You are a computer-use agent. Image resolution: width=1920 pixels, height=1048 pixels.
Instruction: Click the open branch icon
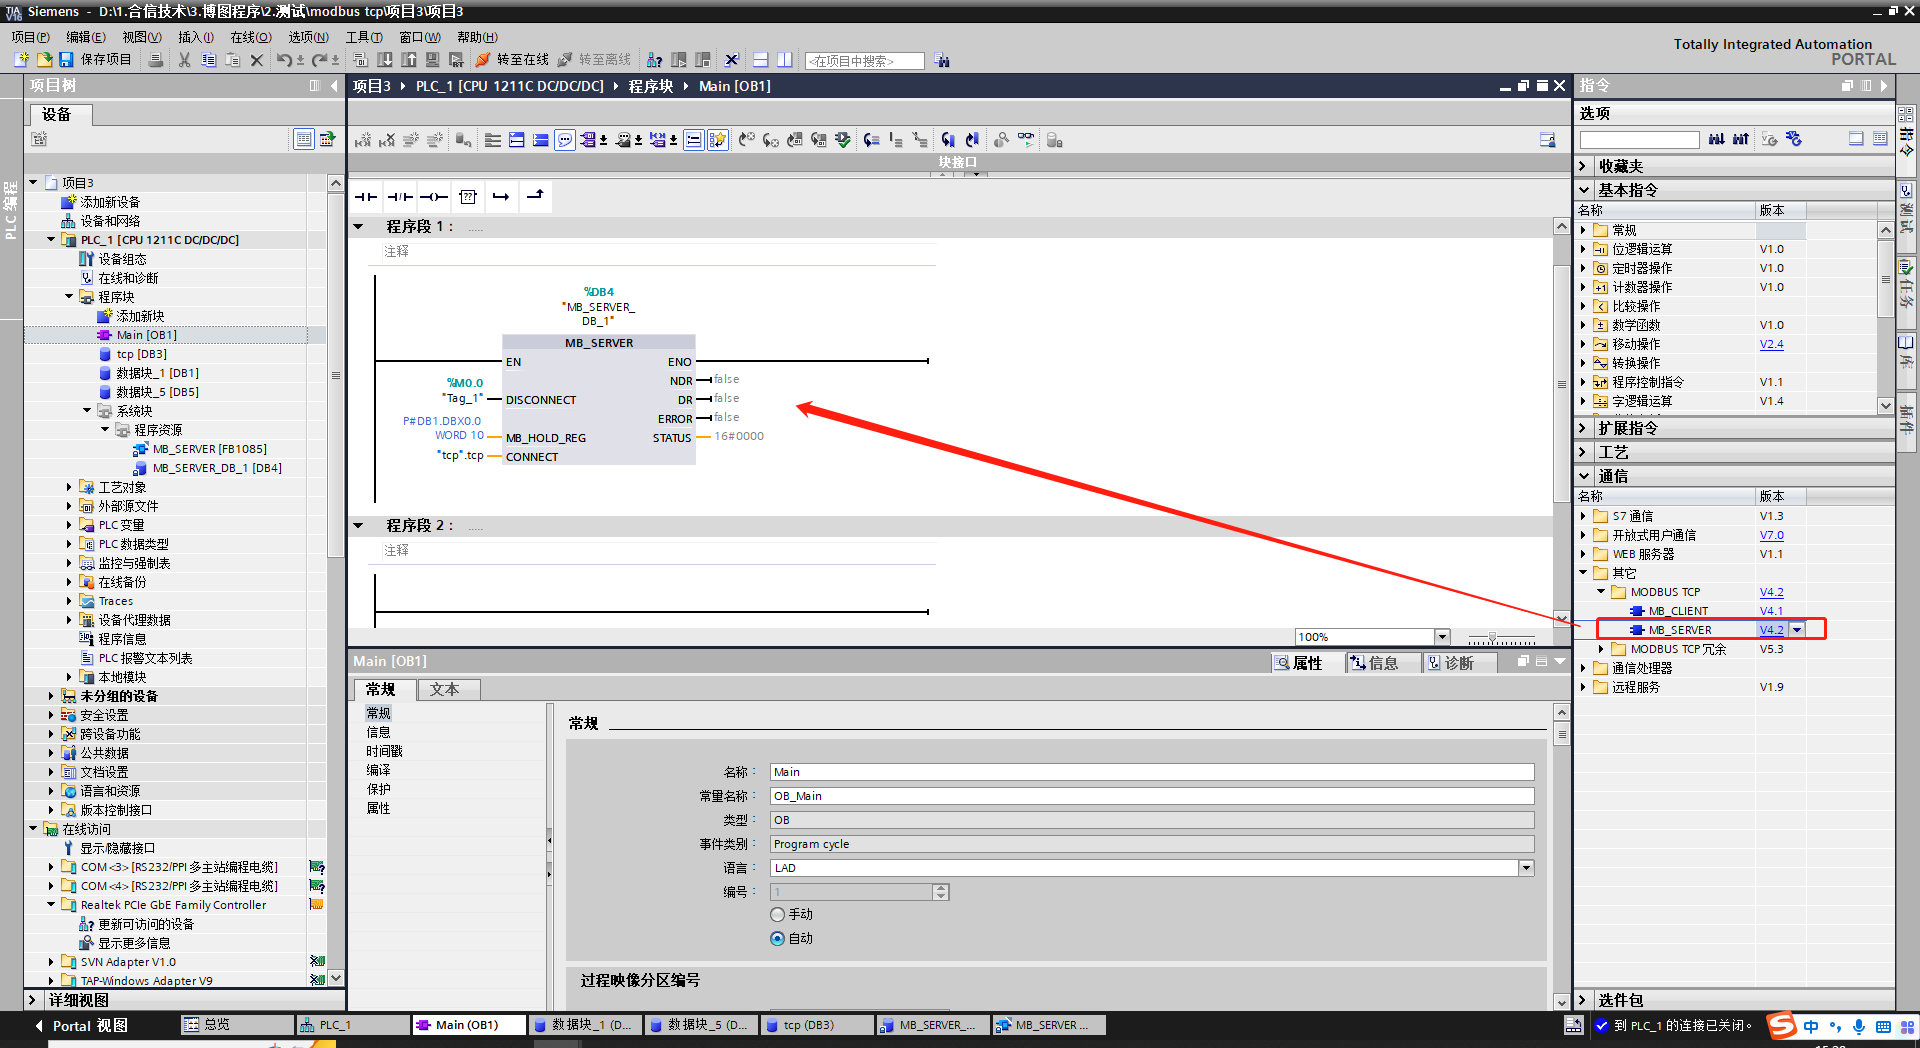[501, 197]
